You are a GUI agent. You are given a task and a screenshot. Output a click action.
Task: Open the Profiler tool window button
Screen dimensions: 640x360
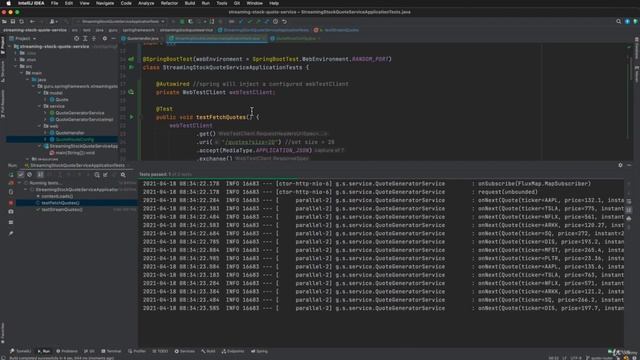click(x=137, y=351)
